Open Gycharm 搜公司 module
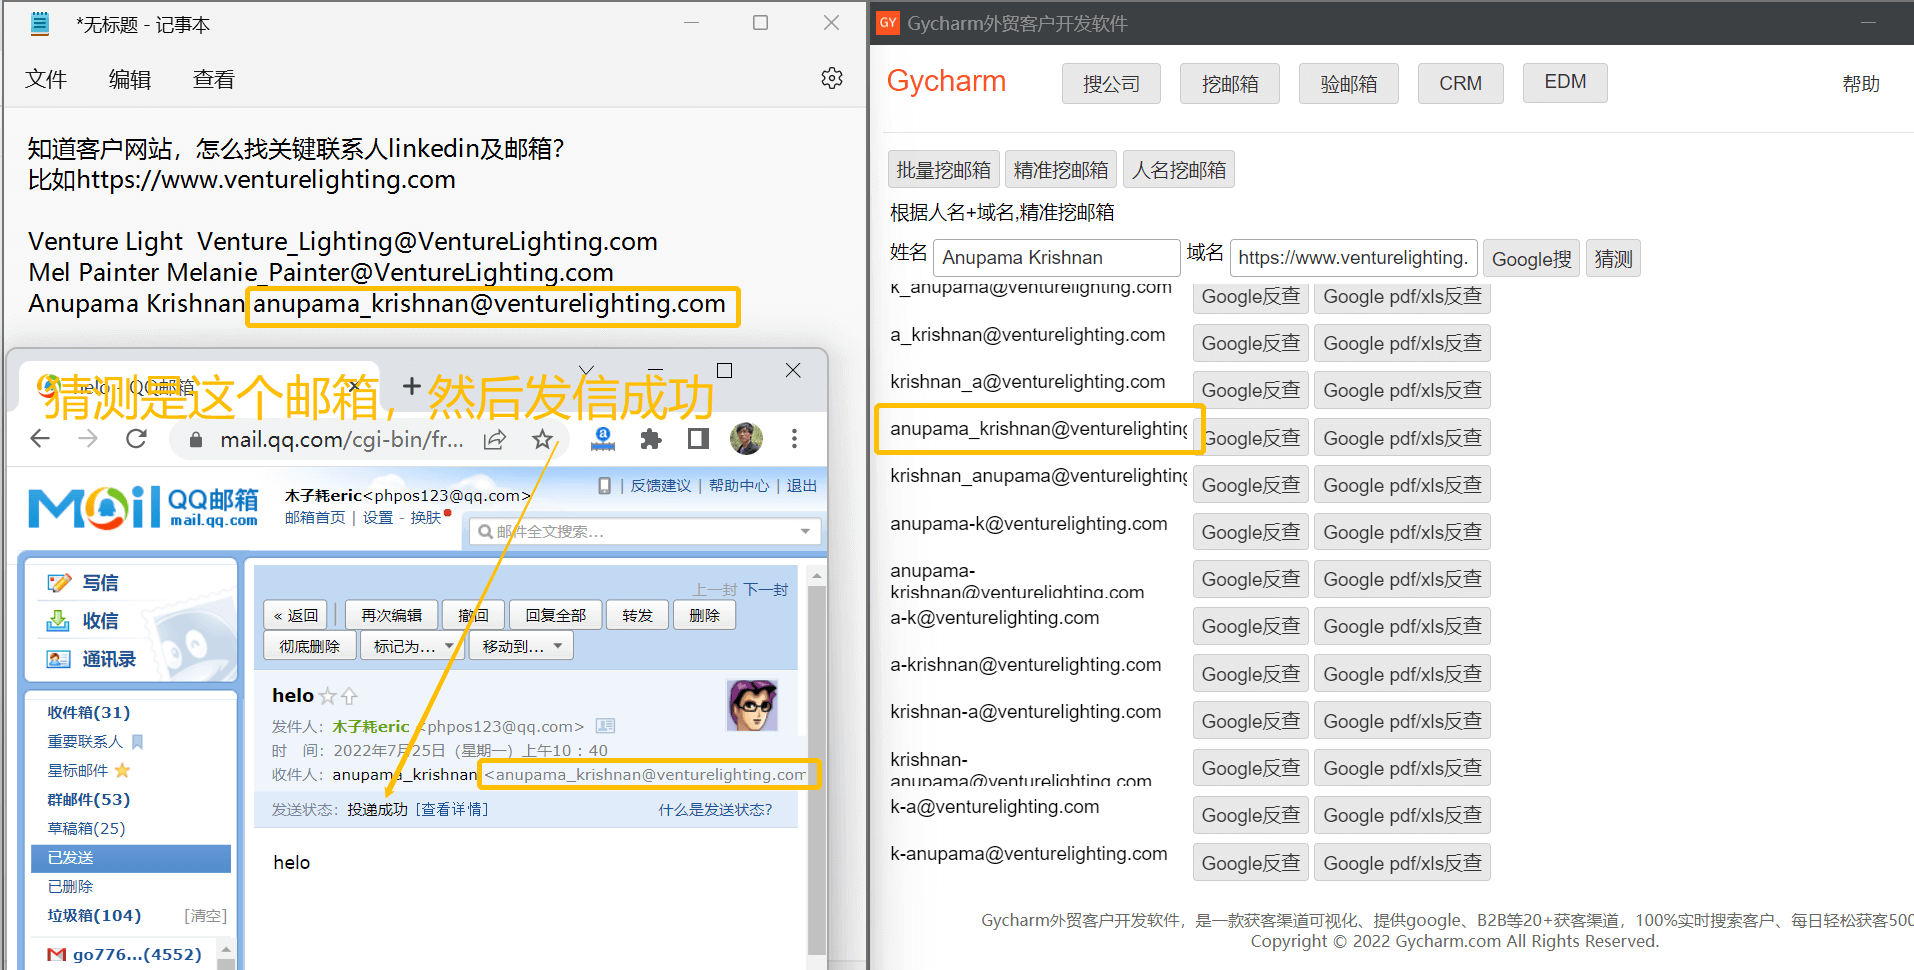1914x970 pixels. coord(1111,84)
